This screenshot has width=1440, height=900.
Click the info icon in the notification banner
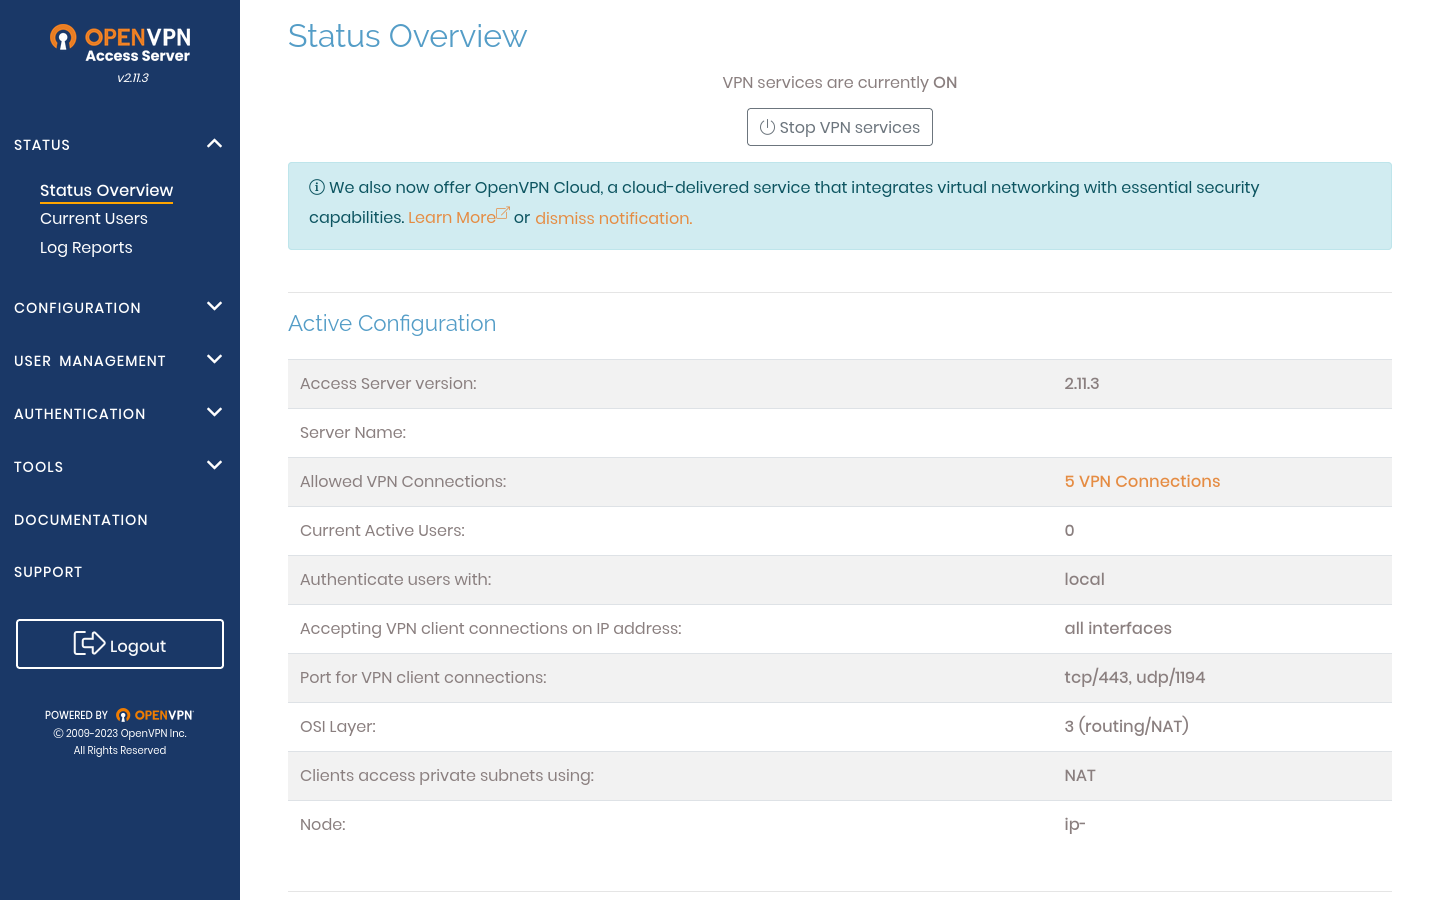point(317,187)
